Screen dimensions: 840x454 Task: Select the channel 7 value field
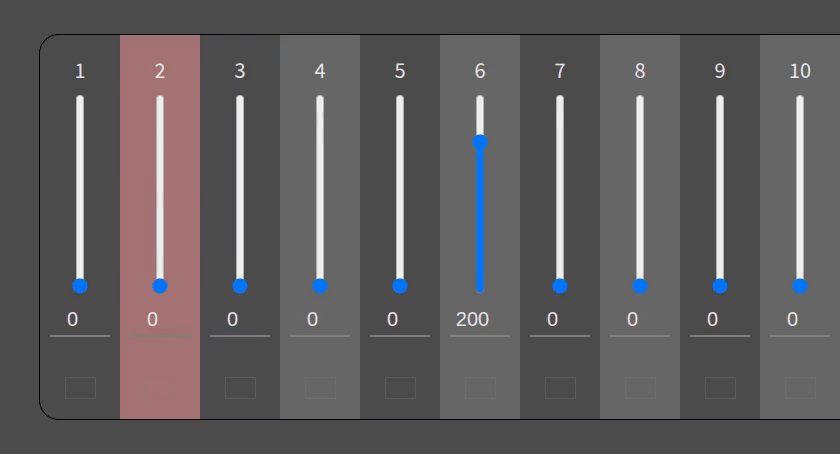tap(560, 320)
